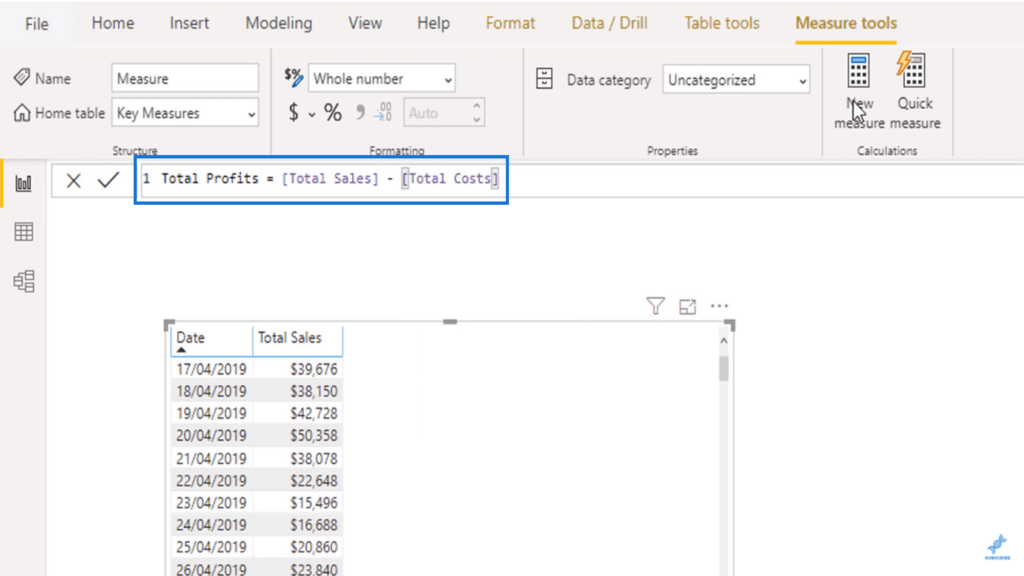Screen dimensions: 1024x576
Task: Open the Format ribbon tab
Action: [510, 23]
